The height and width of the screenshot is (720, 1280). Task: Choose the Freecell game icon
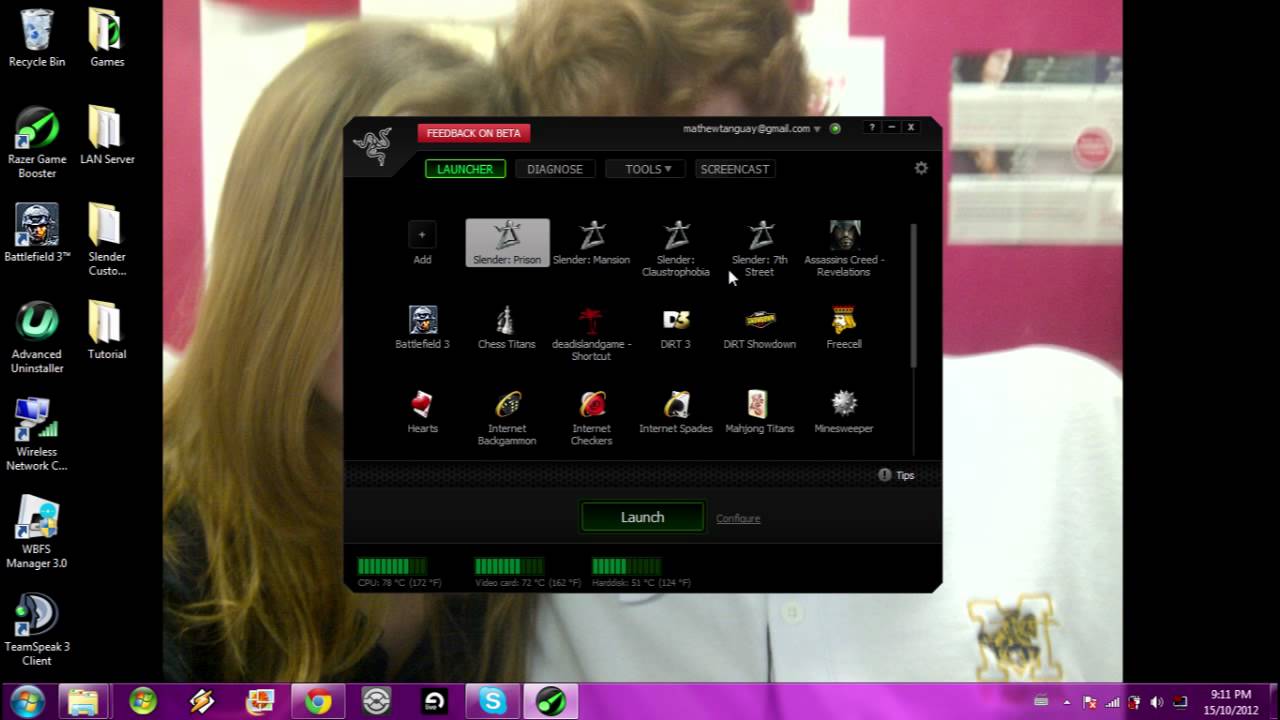tap(844, 328)
